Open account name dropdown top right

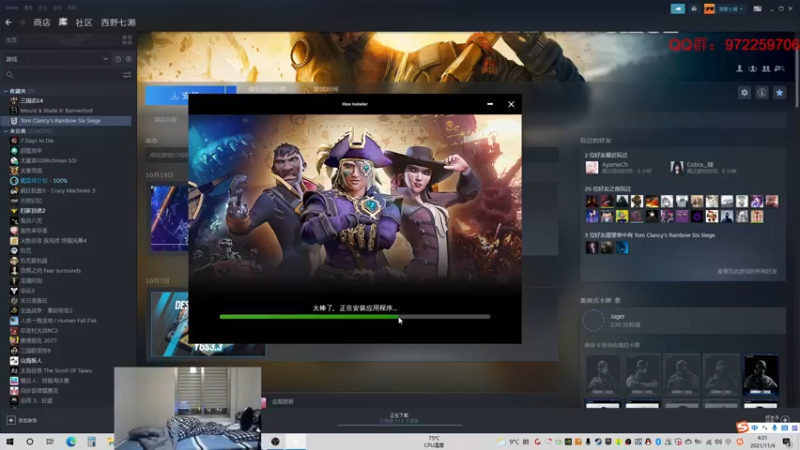point(731,9)
